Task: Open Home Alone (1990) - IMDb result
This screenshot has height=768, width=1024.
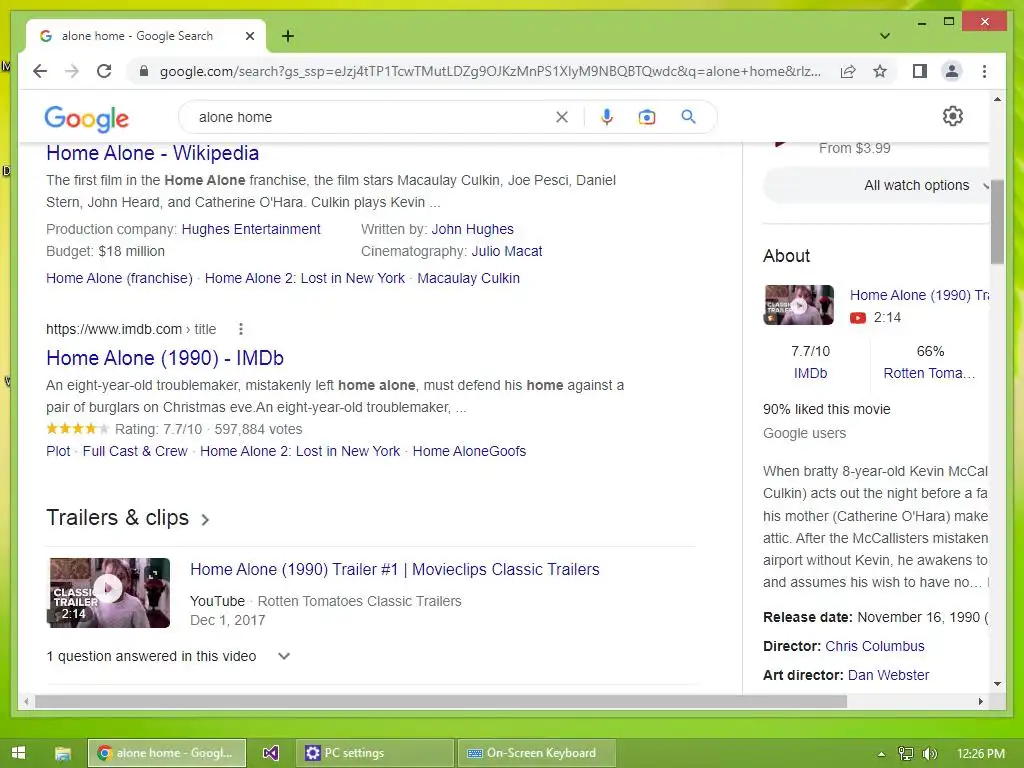Action: click(x=165, y=358)
